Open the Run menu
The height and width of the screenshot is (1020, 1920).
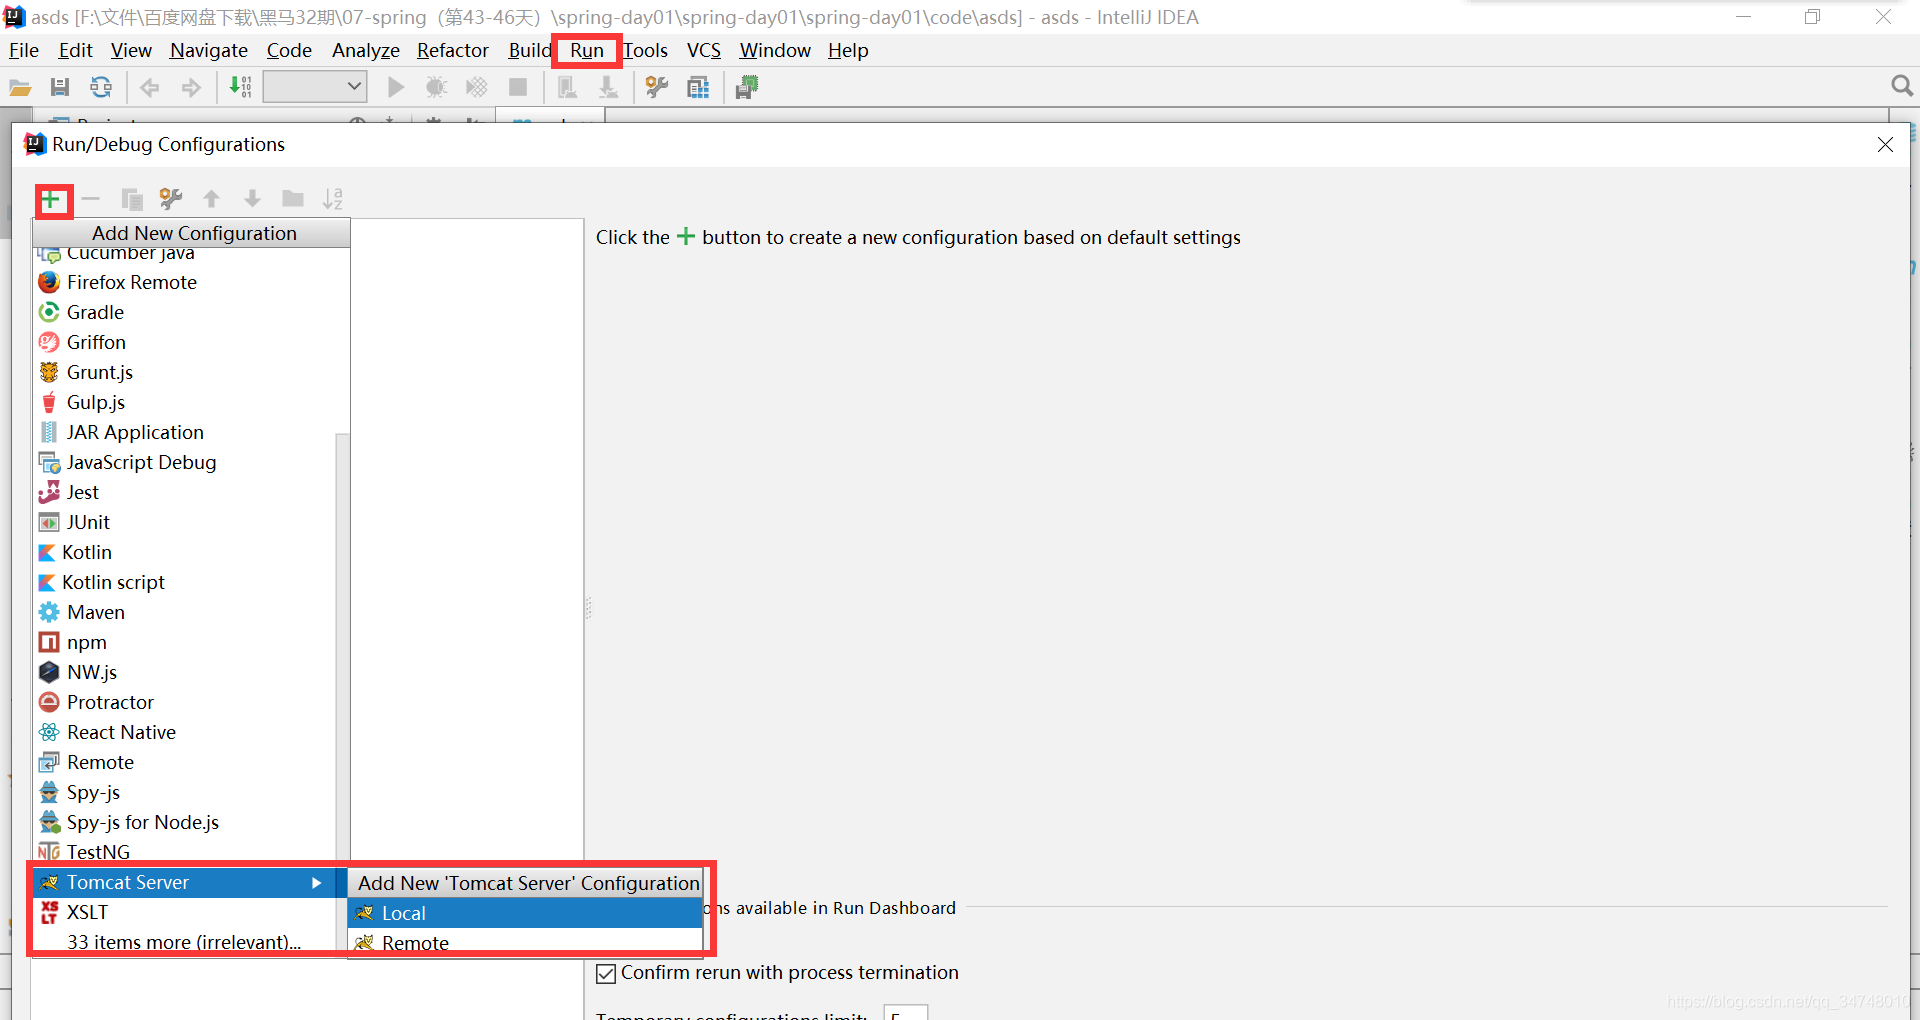click(x=587, y=50)
